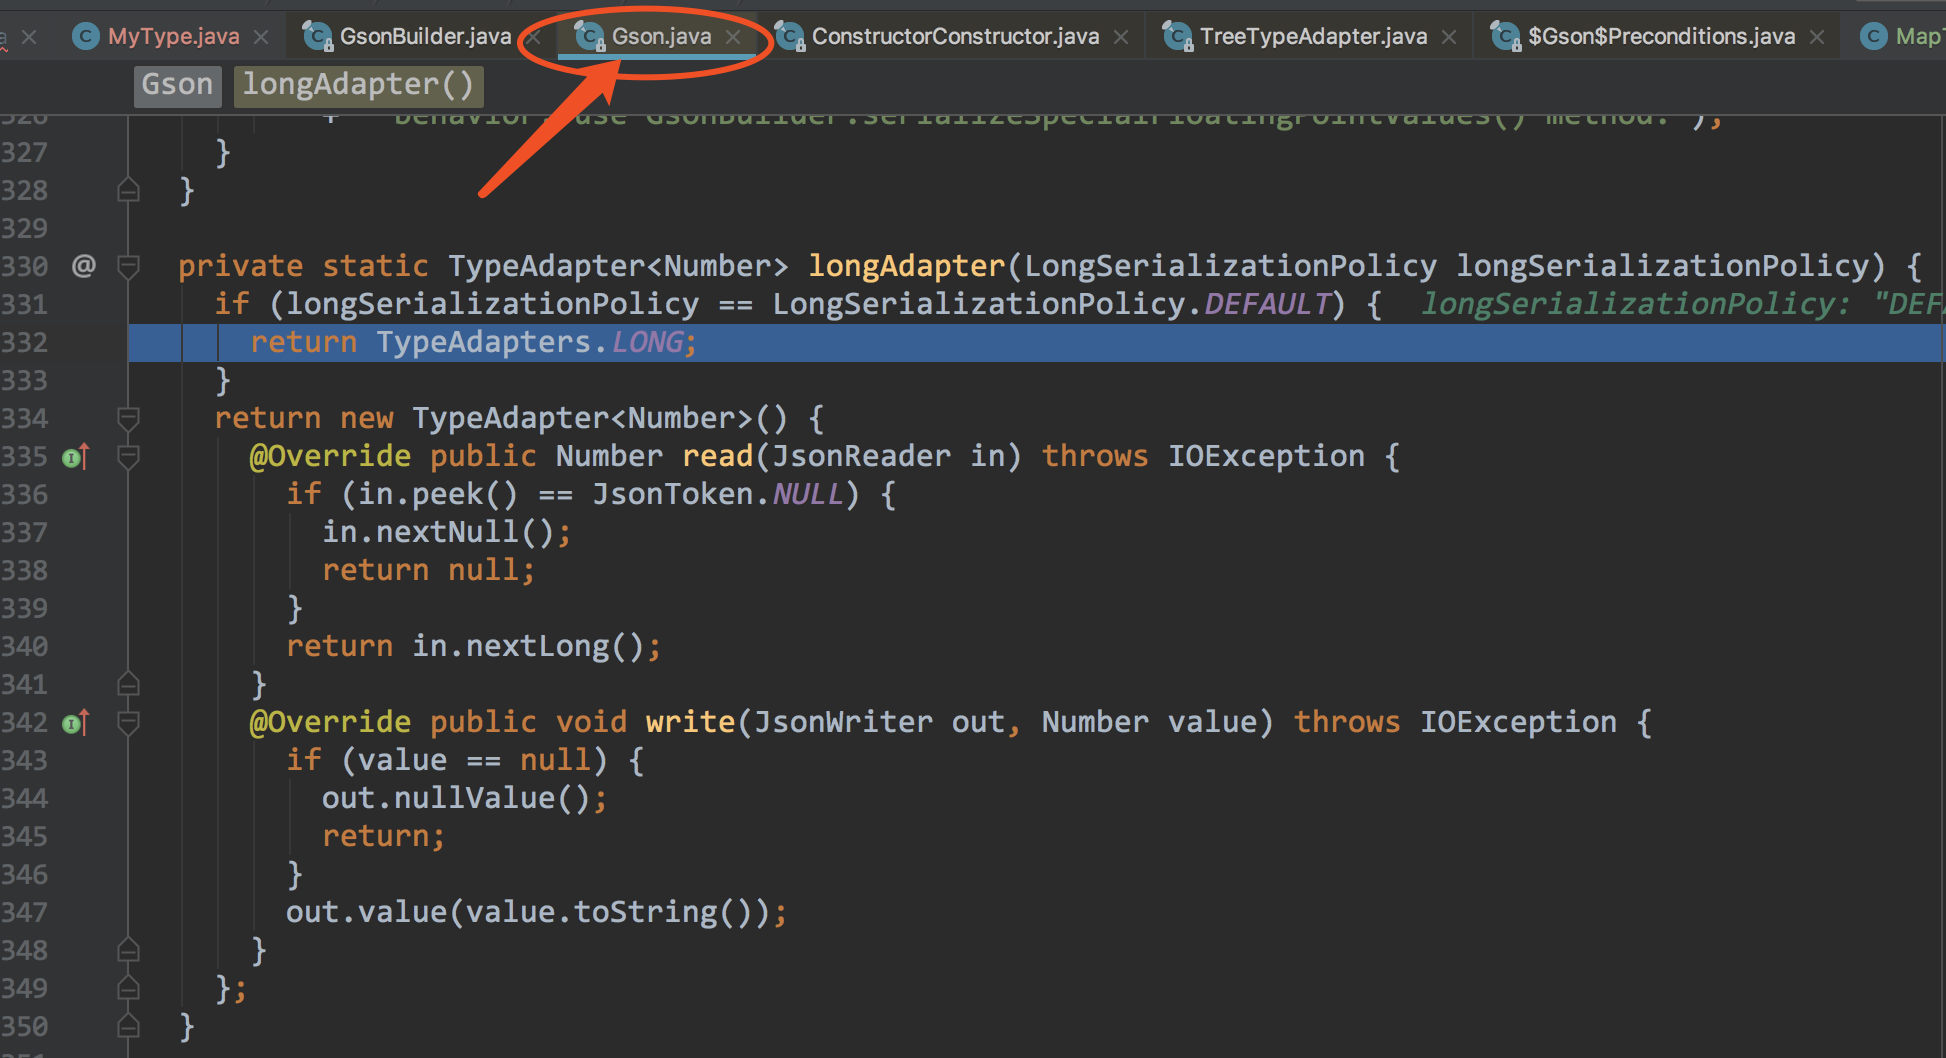Screen dimensions: 1946x1058
Task: Click LongSerializationPolicy.DEFAULT constant
Action: [x=1052, y=304]
